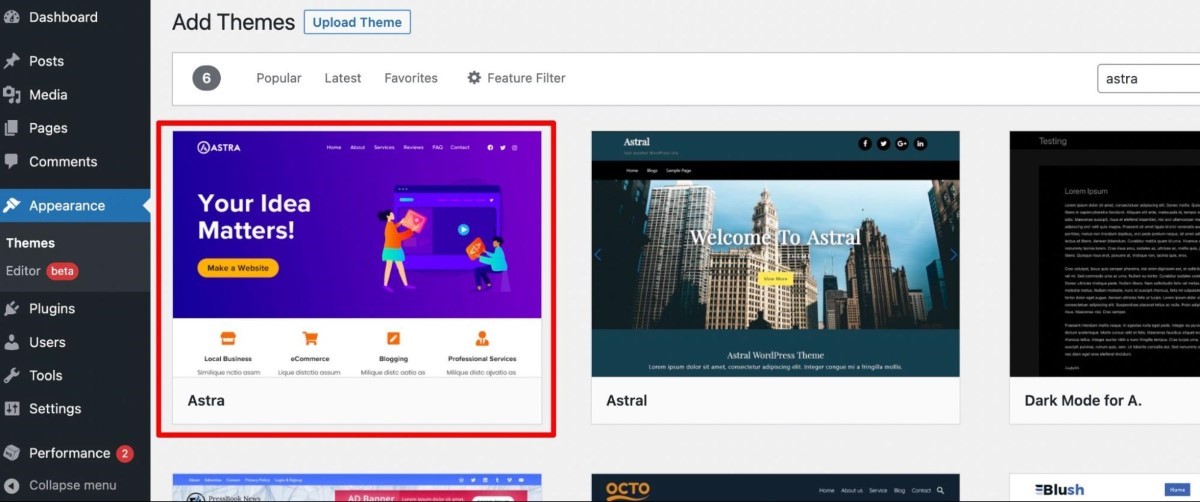Click the Appearance paintbrush icon
Viewport: 1200px width, 502px height.
click(12, 206)
